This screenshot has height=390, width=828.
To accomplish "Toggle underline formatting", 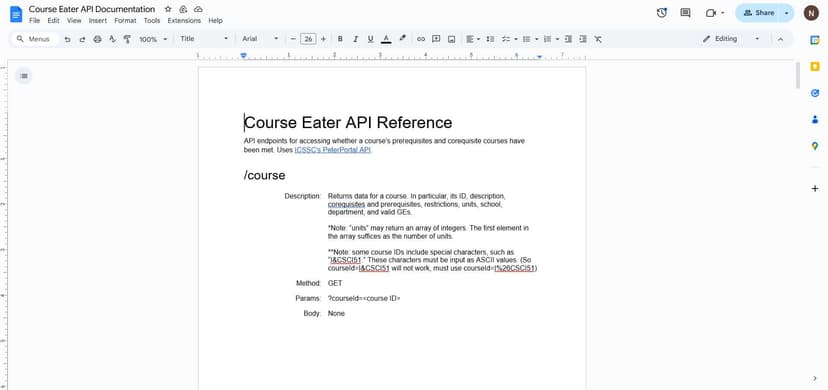I will 370,39.
